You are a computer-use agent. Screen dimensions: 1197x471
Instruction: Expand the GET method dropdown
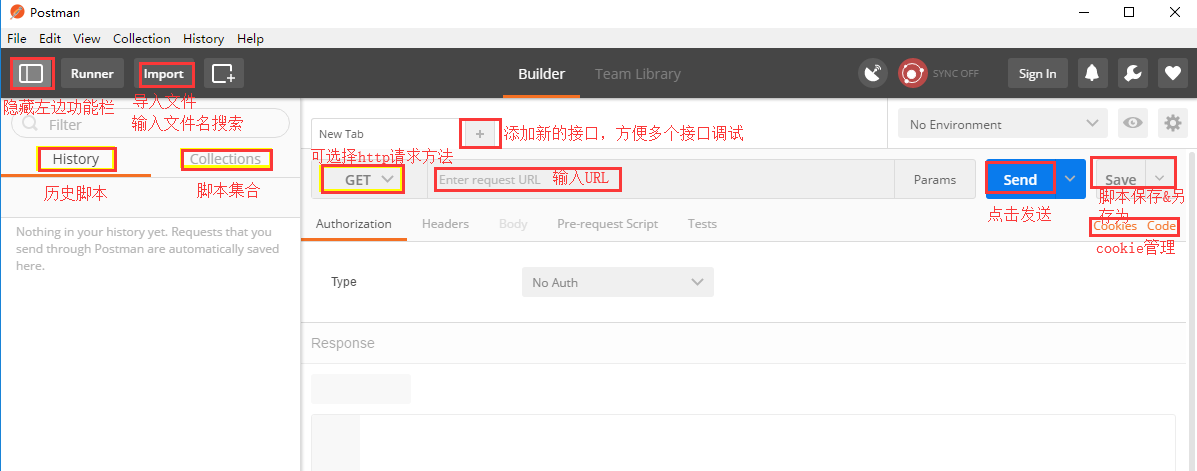(x=369, y=179)
